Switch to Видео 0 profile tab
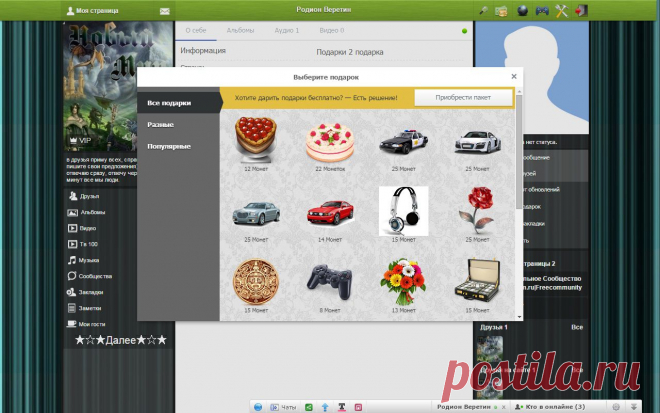Image resolution: width=660 pixels, height=413 pixels. (x=332, y=30)
